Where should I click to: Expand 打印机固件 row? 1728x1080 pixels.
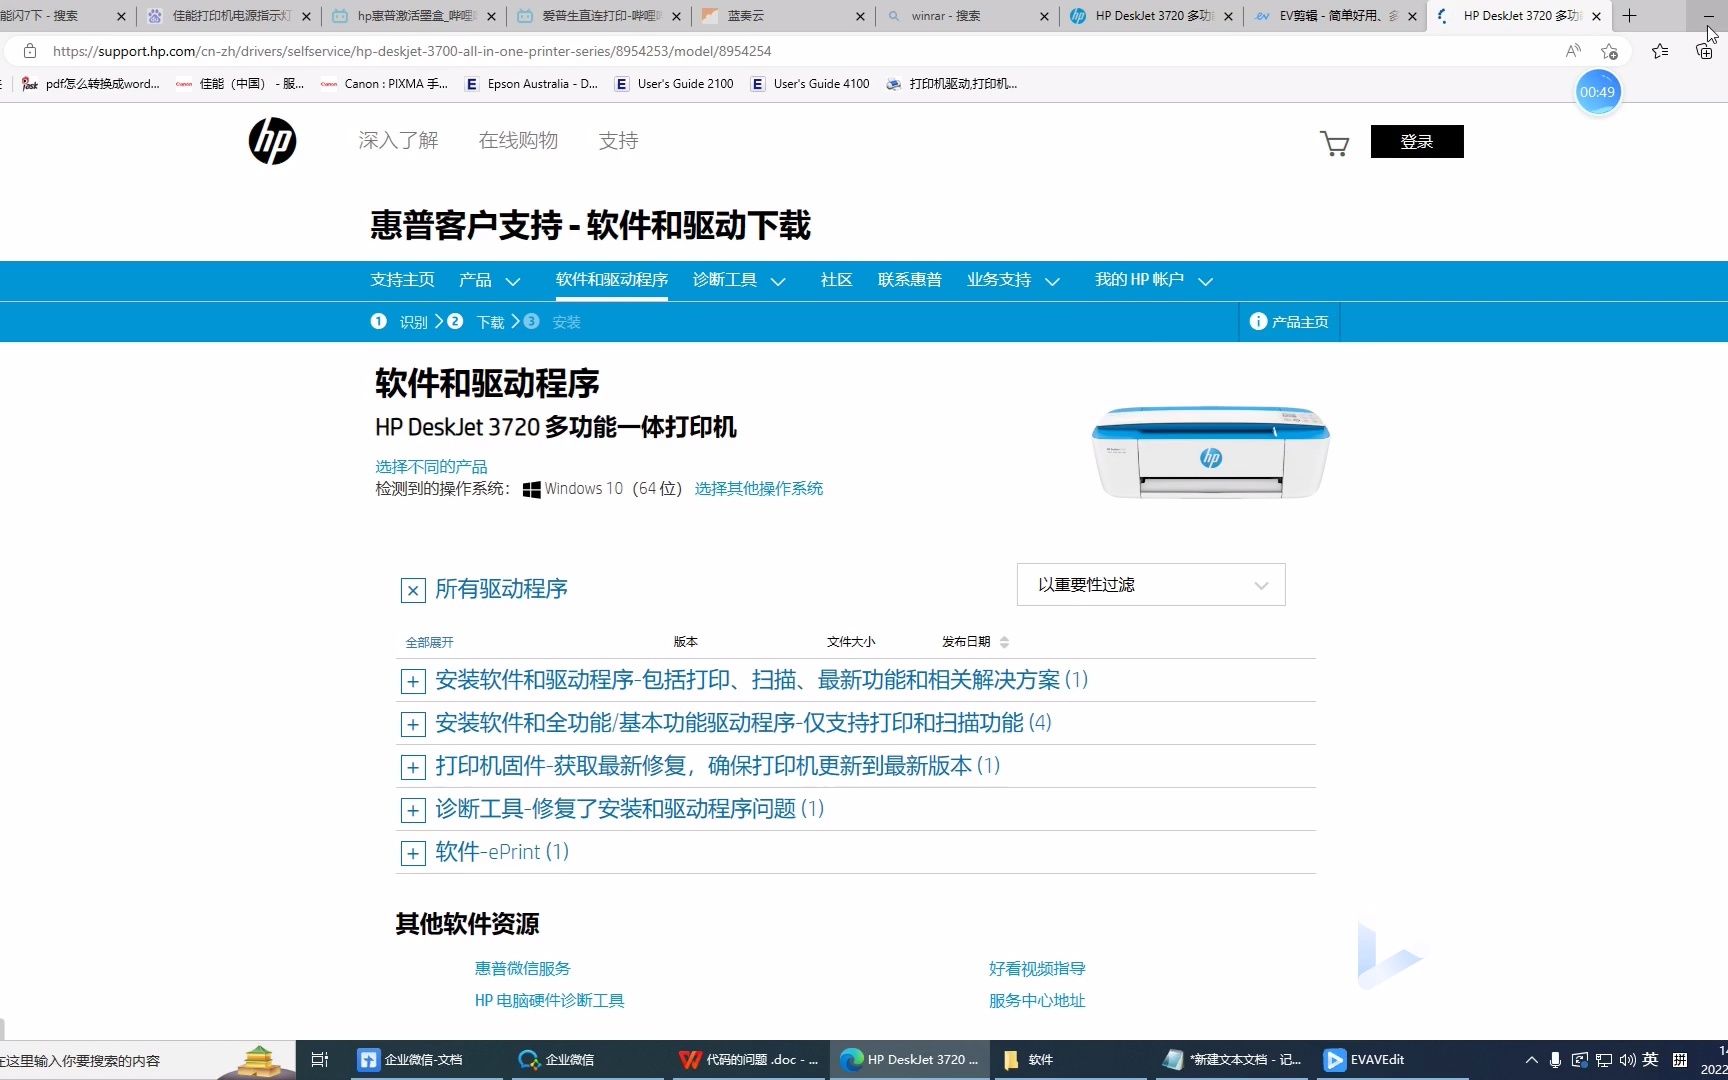pyautogui.click(x=413, y=767)
